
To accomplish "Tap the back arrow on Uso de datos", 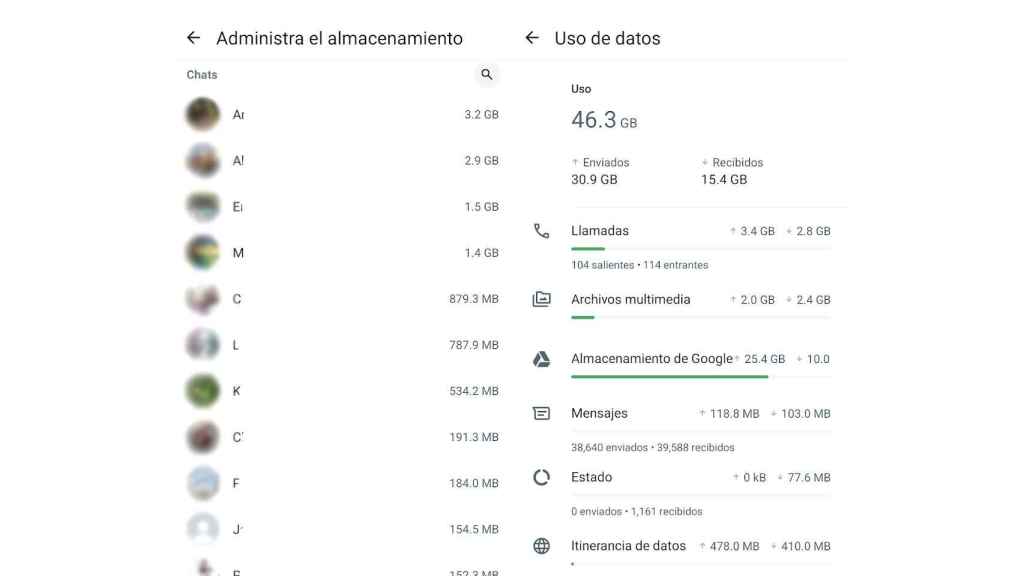I will 531,38.
